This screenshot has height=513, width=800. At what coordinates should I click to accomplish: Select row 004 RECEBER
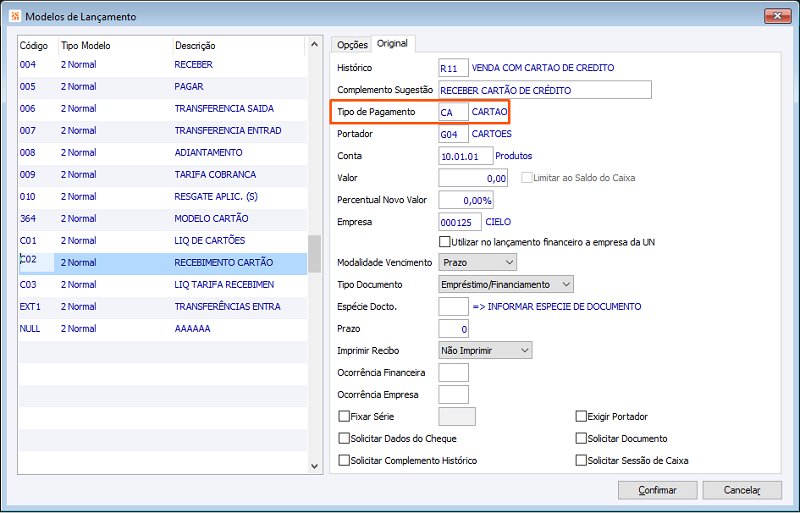coord(163,65)
